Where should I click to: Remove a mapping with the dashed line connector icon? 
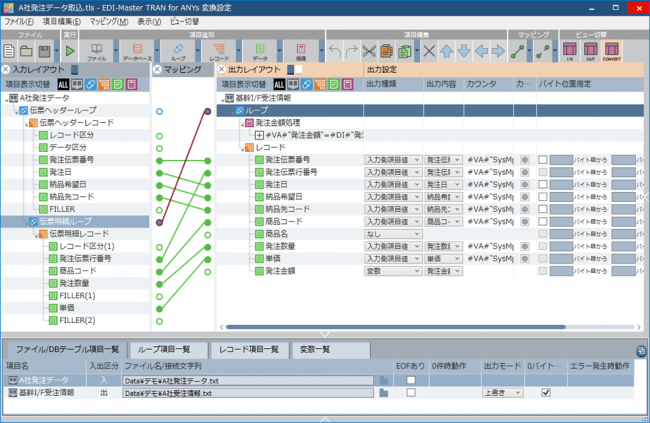(x=543, y=51)
